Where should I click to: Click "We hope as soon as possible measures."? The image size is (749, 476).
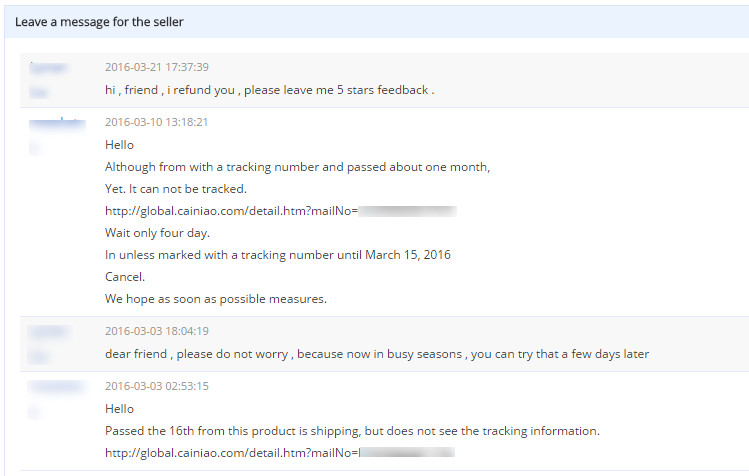pos(215,299)
